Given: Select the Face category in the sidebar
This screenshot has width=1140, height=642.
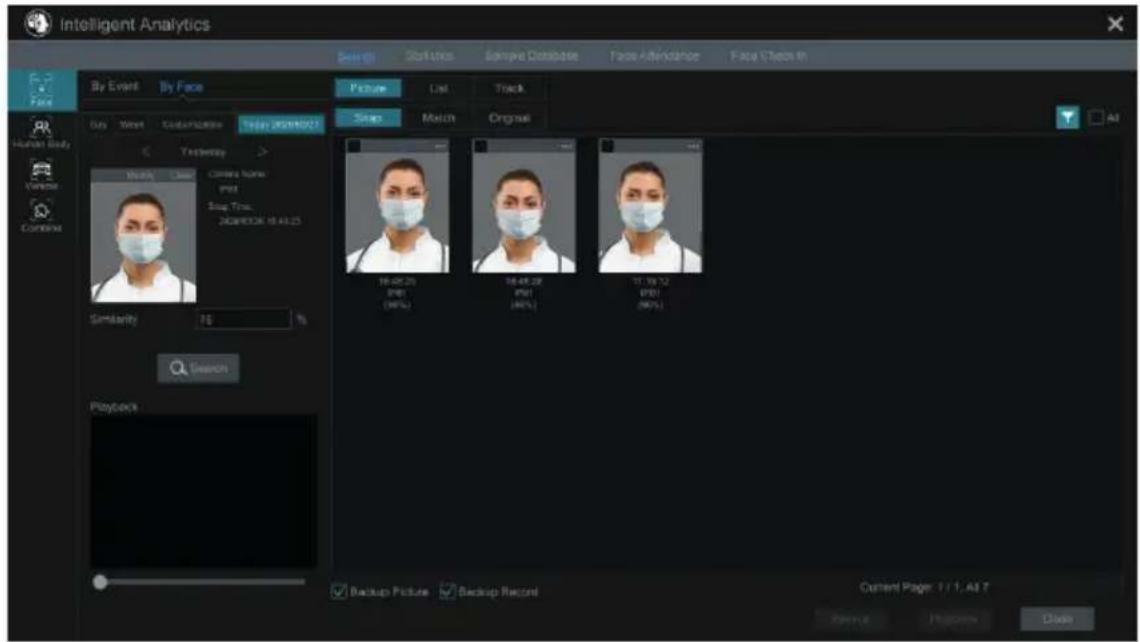Looking at the screenshot, I should click(x=41, y=90).
